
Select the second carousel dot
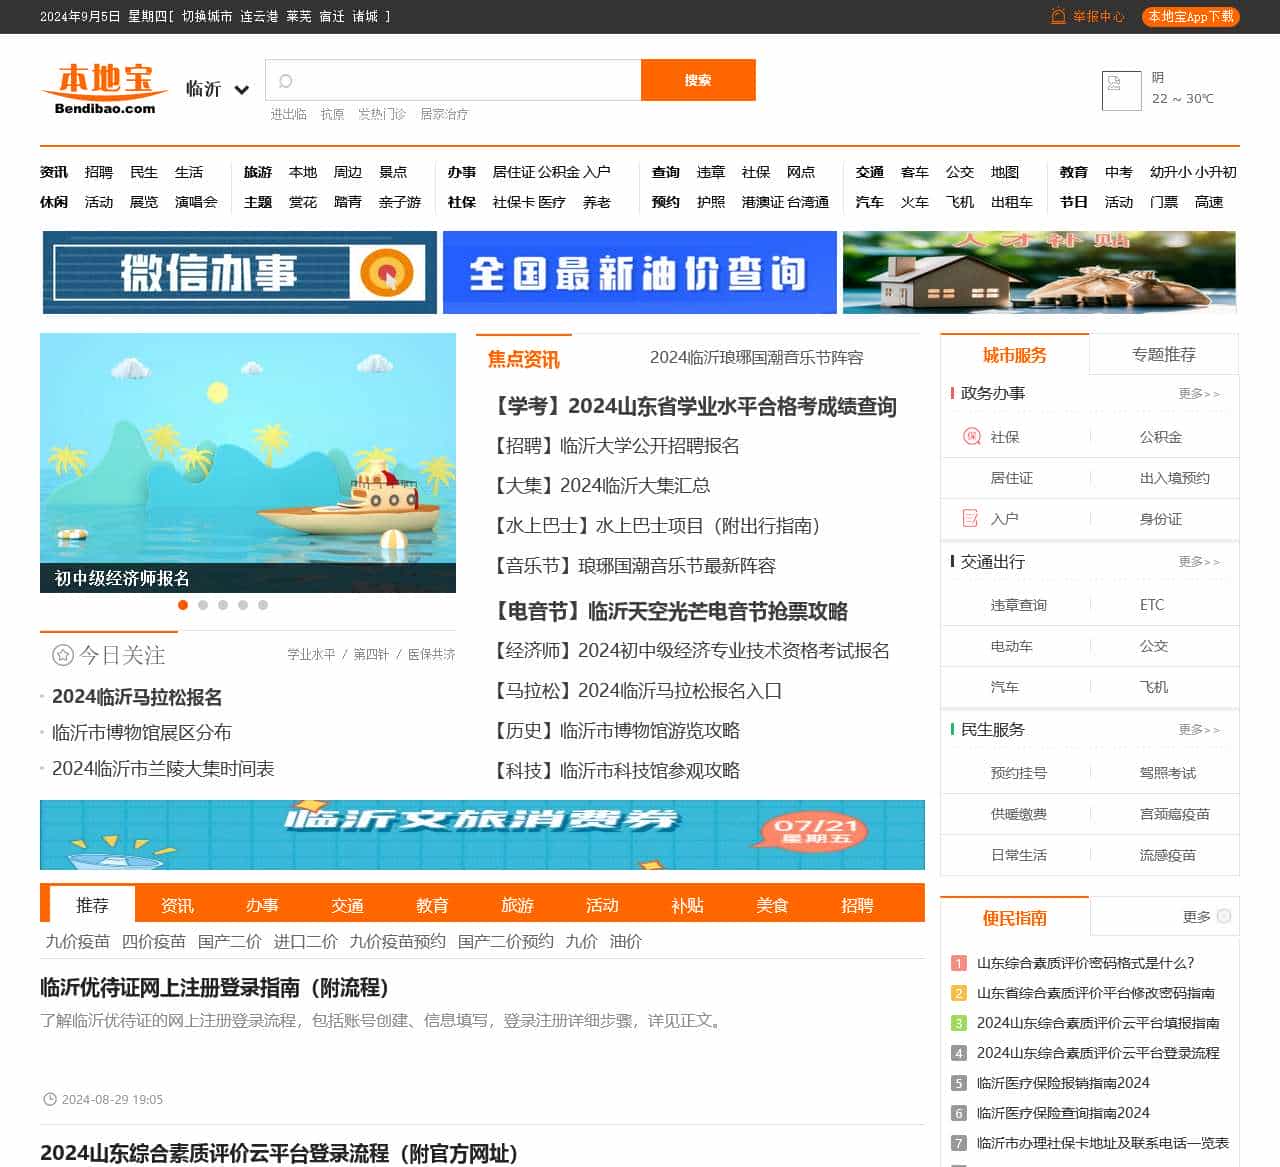pyautogui.click(x=203, y=605)
